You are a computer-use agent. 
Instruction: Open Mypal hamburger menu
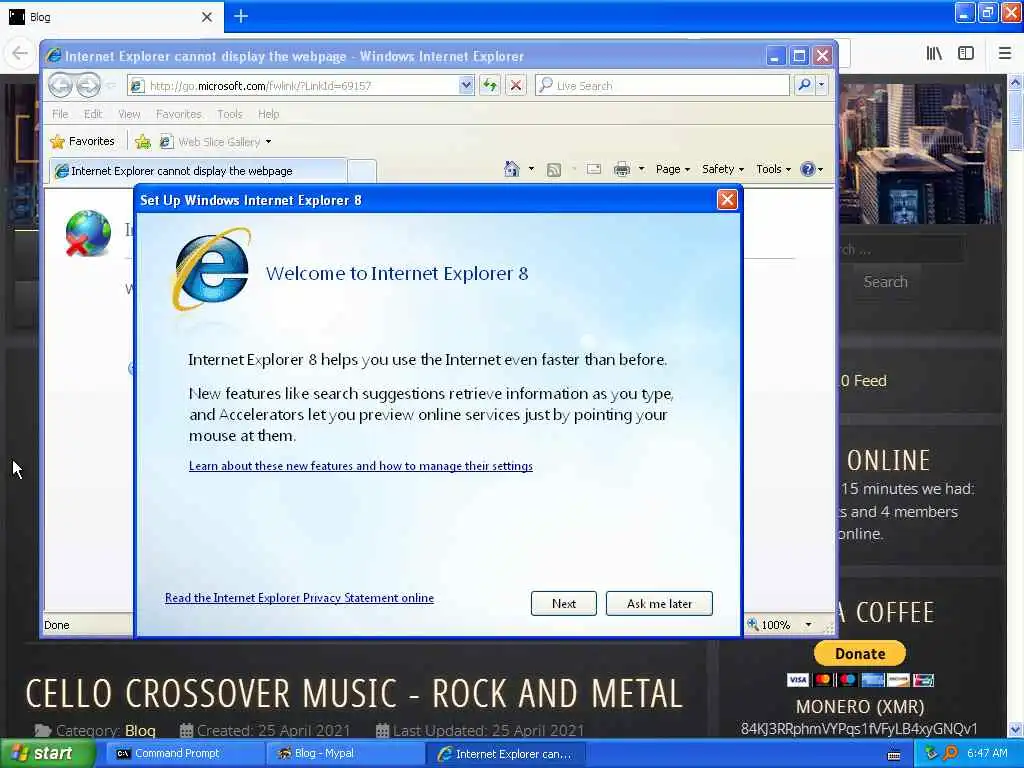1005,53
